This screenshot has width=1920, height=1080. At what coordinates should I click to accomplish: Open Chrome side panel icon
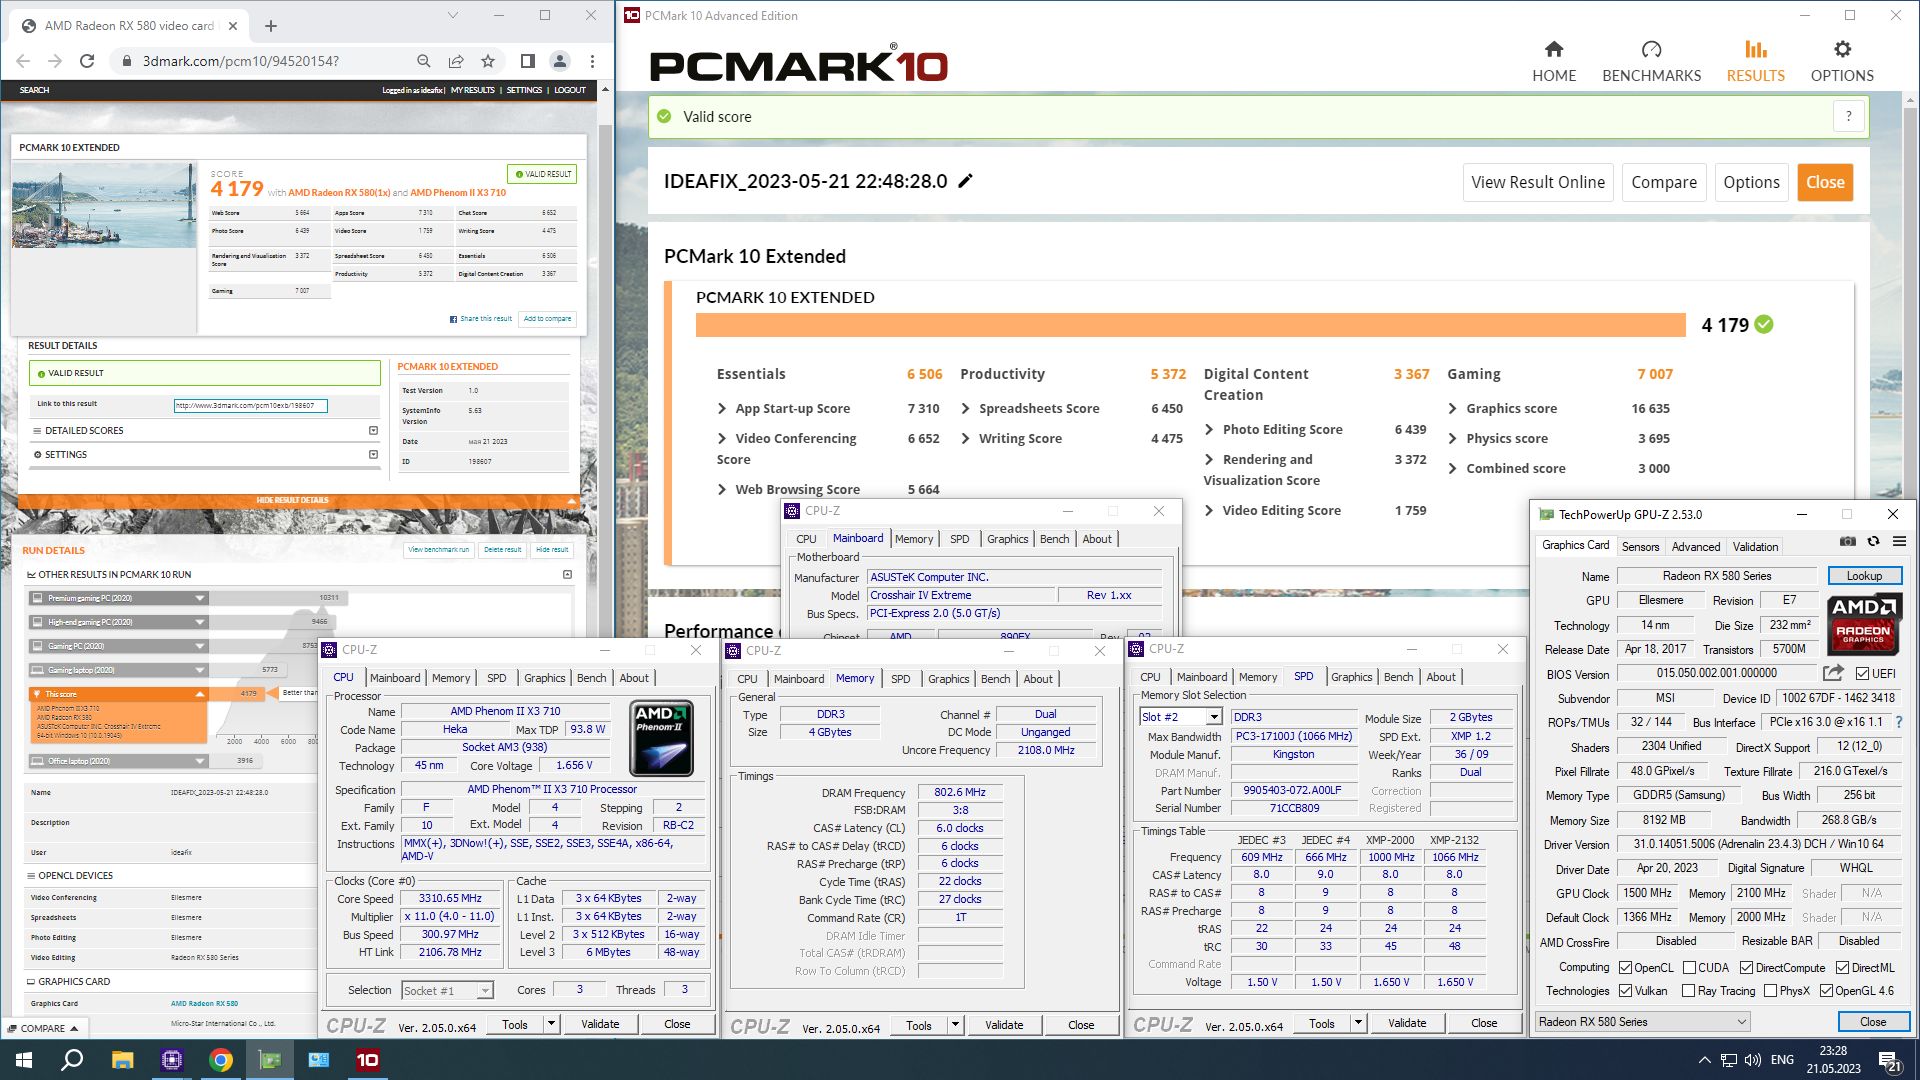528,61
